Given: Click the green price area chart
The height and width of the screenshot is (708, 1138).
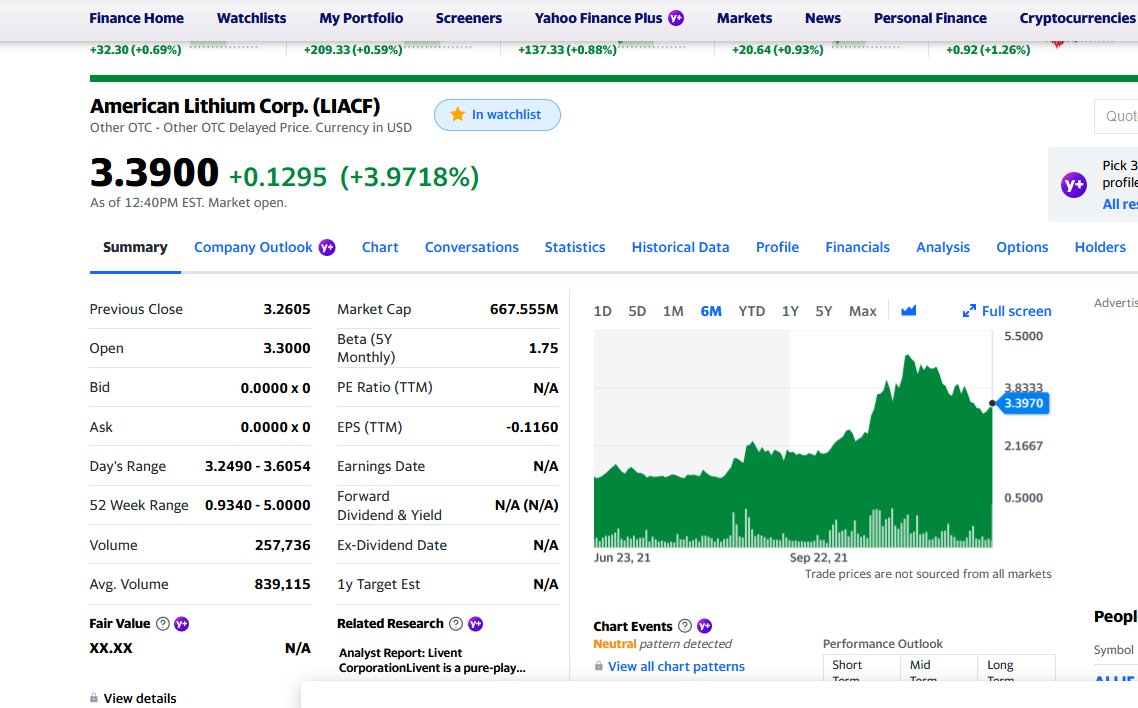Looking at the screenshot, I should pyautogui.click(x=793, y=450).
